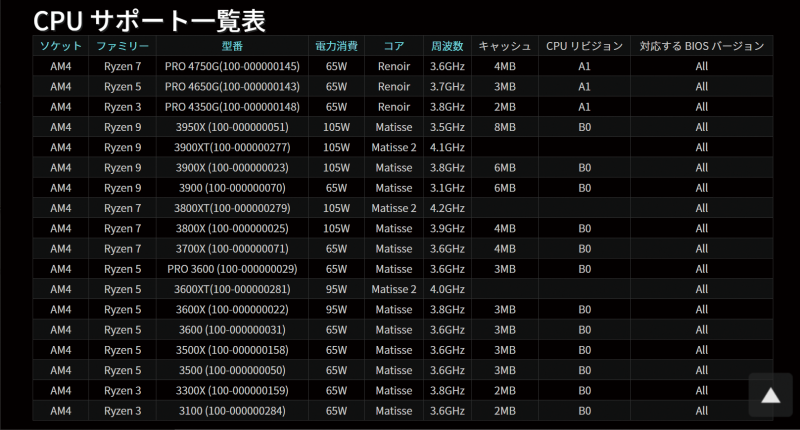Image resolution: width=800 pixels, height=430 pixels.
Task: Click 105W in the 3950X row
Action: (x=336, y=127)
